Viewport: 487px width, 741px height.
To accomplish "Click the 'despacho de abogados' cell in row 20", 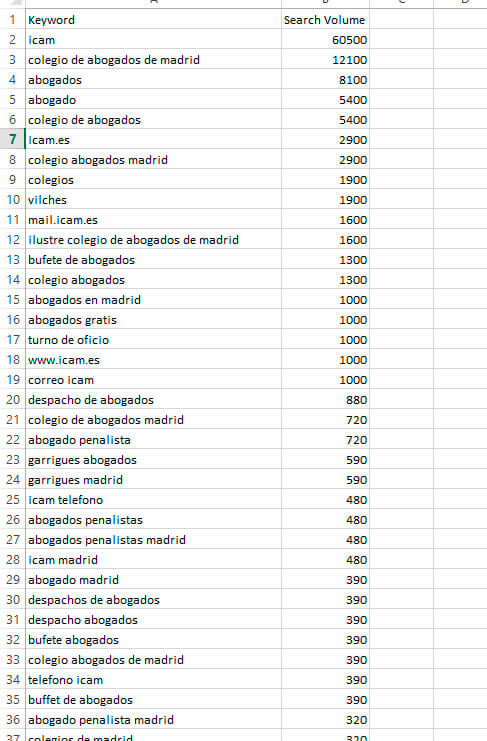I will pyautogui.click(x=153, y=400).
